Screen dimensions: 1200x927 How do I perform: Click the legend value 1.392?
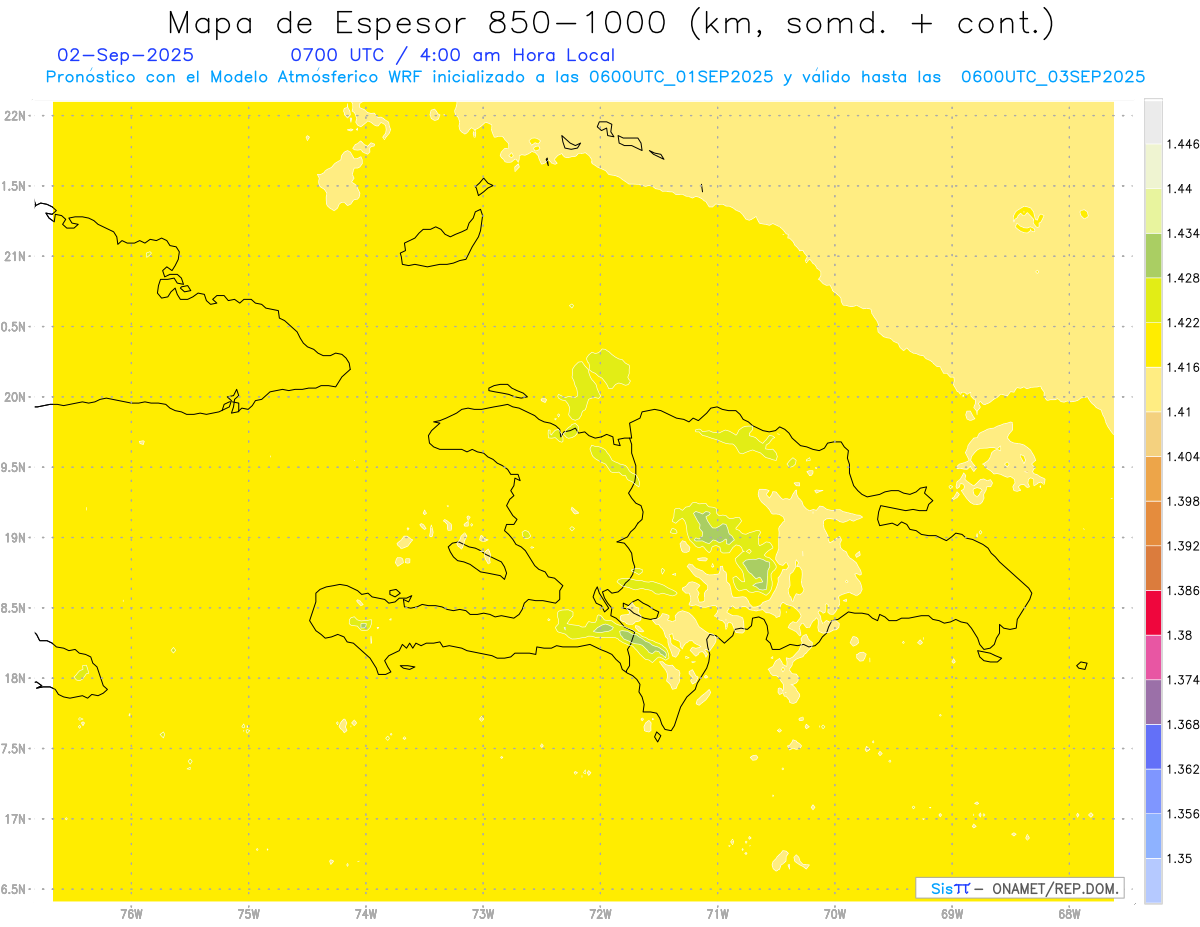click(x=1184, y=546)
